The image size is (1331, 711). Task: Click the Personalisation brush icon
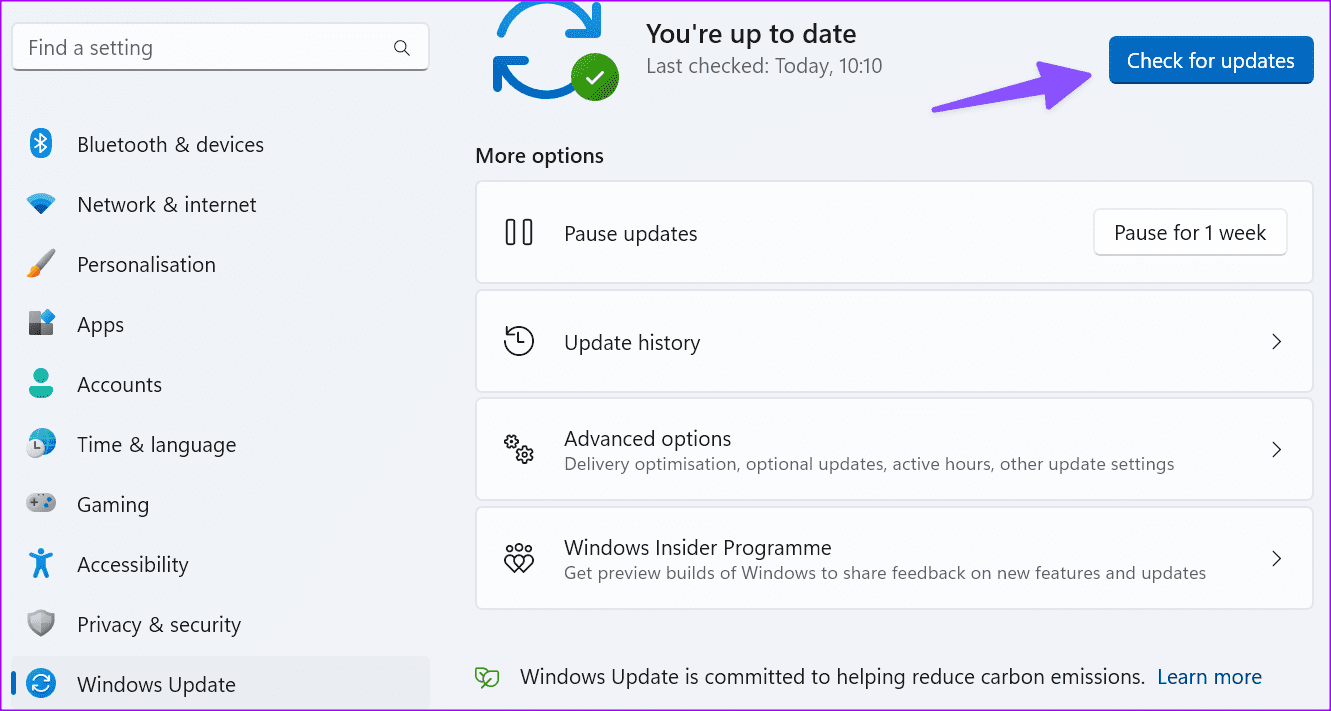tap(40, 264)
